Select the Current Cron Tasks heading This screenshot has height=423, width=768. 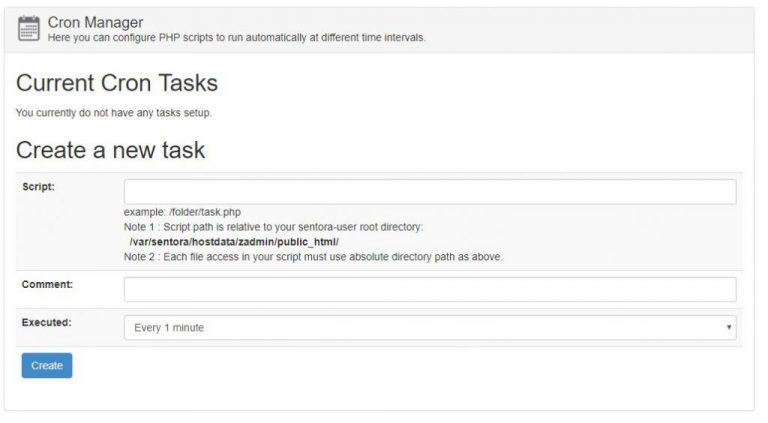[117, 83]
